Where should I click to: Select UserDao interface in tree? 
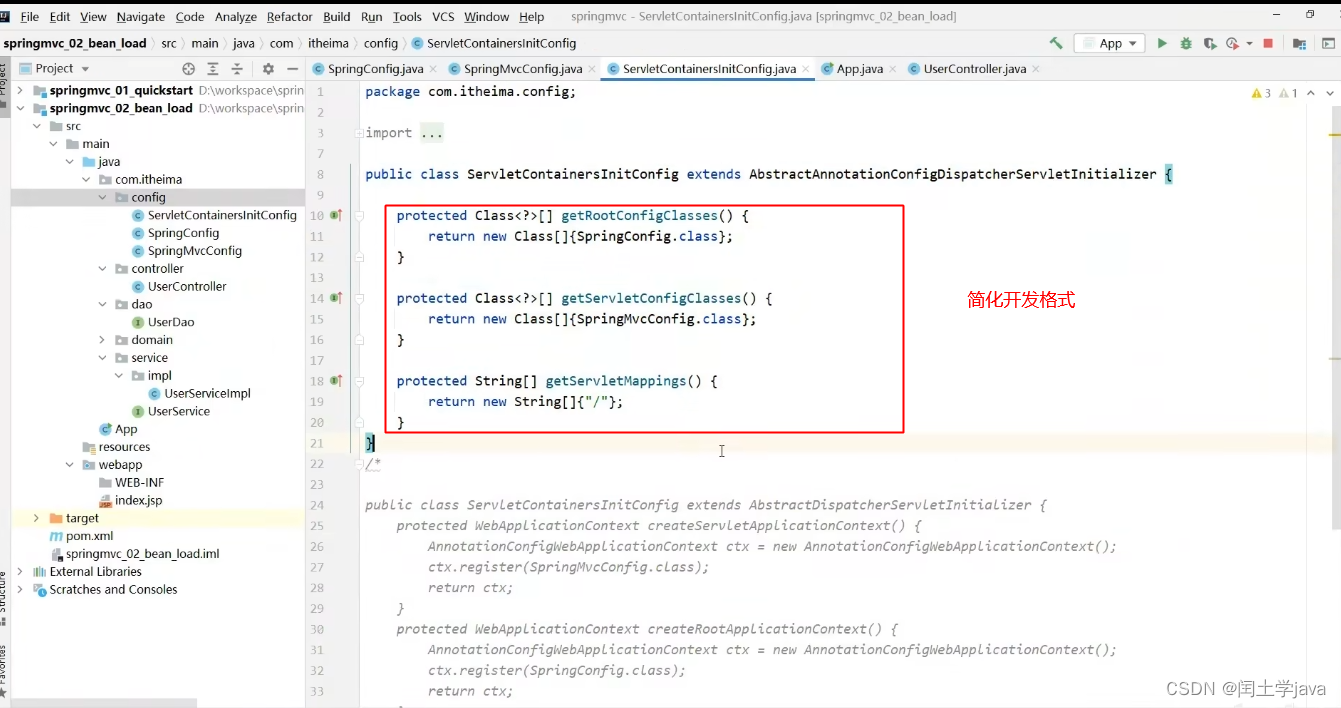171,322
